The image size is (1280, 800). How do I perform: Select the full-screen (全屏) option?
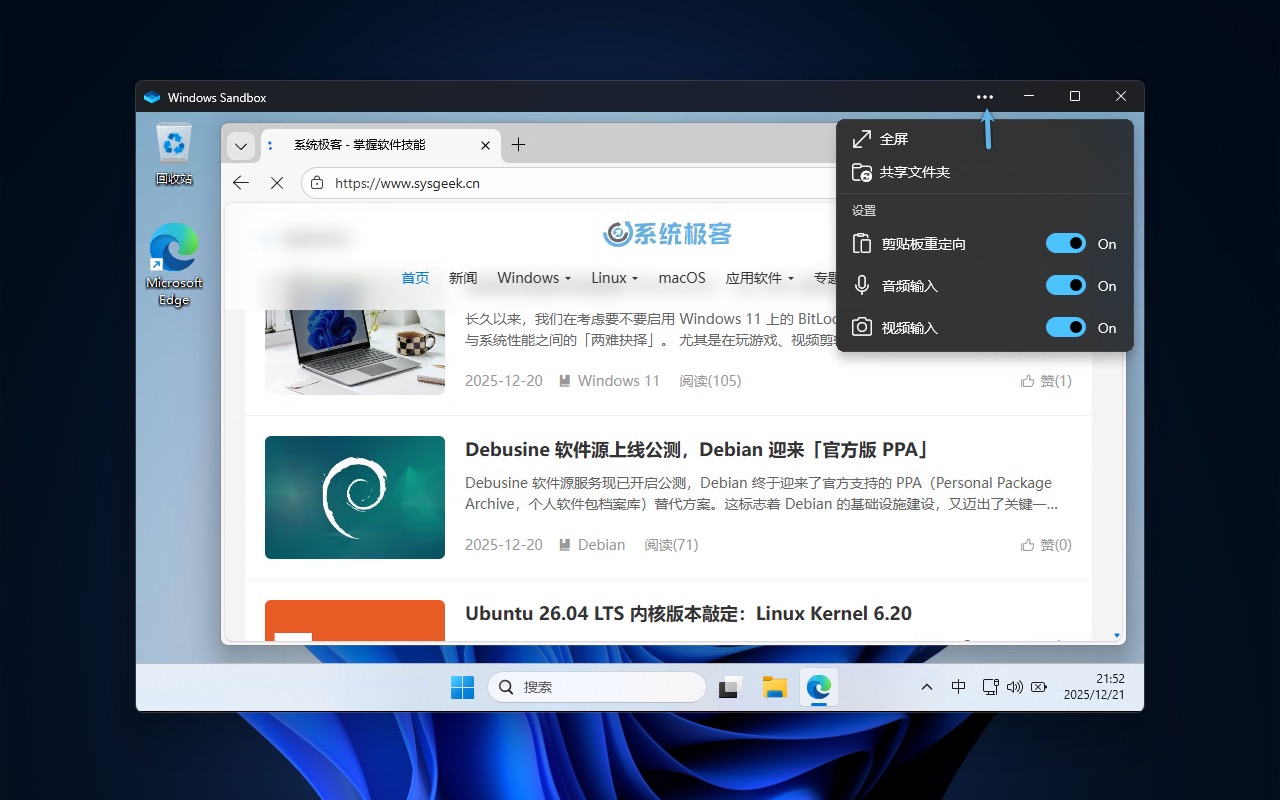coord(895,138)
